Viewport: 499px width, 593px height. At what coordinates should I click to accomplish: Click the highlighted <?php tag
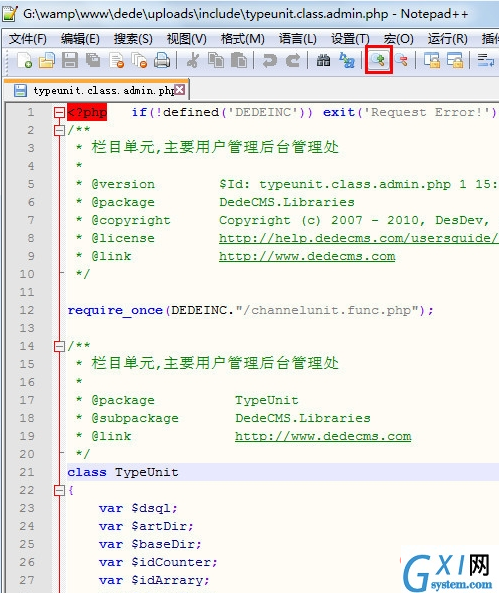point(87,112)
